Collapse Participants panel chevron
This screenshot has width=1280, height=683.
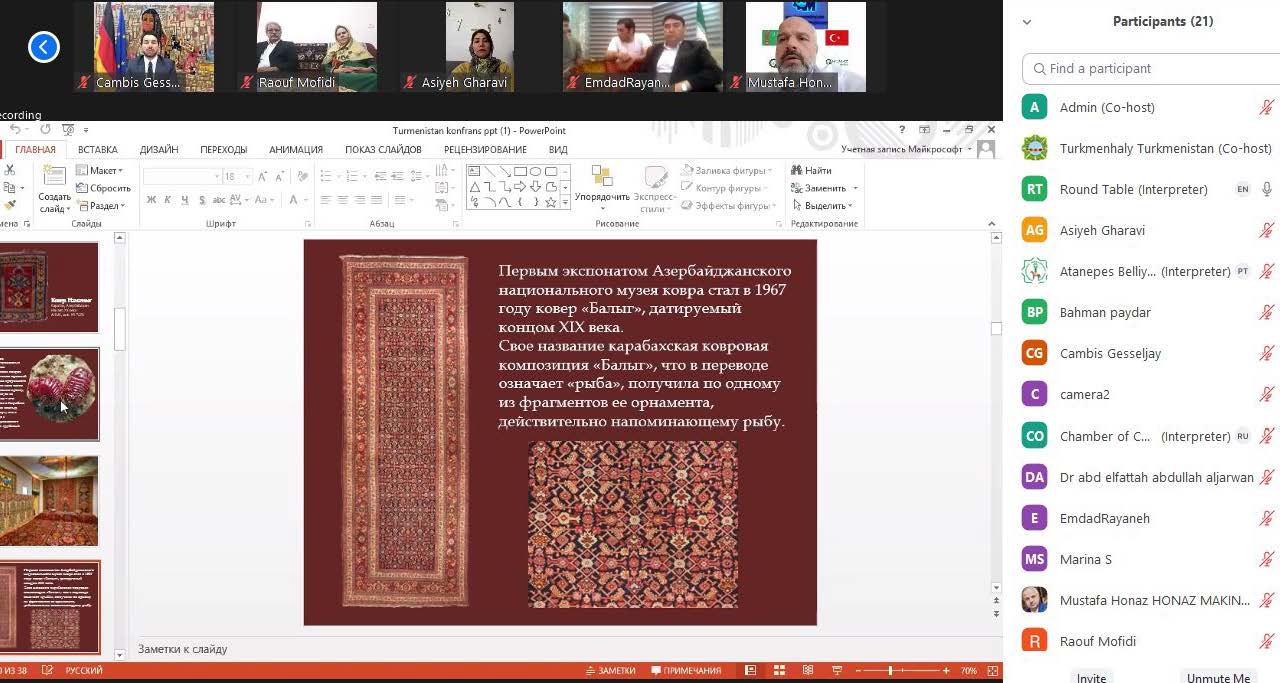(x=1027, y=21)
